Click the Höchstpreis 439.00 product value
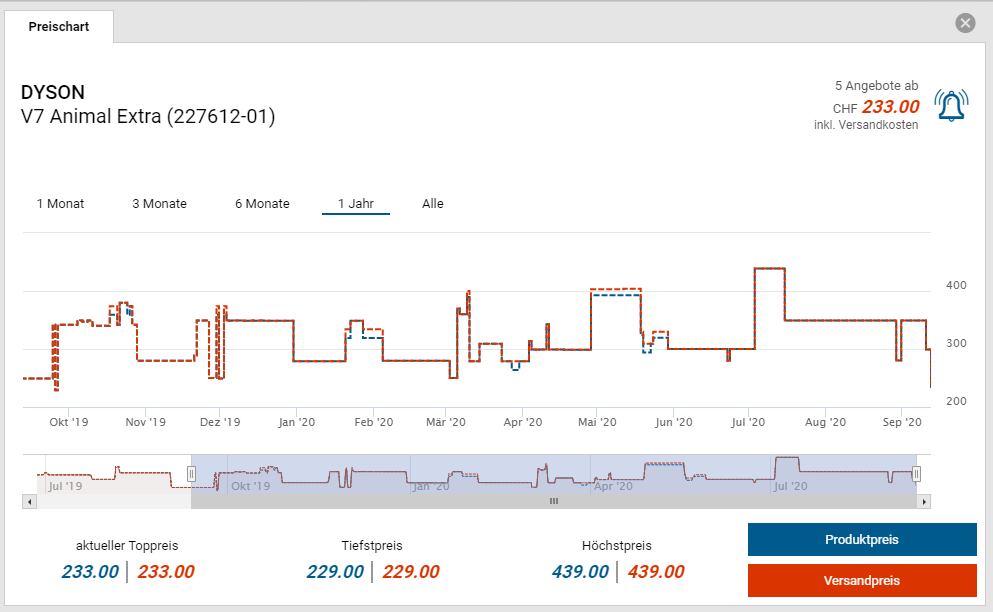Image resolution: width=993 pixels, height=612 pixels. point(579,572)
